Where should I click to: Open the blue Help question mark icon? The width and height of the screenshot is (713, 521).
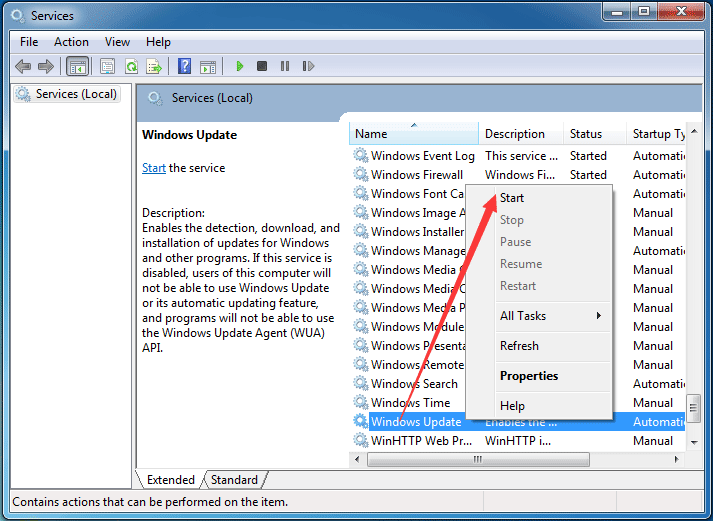pos(184,66)
